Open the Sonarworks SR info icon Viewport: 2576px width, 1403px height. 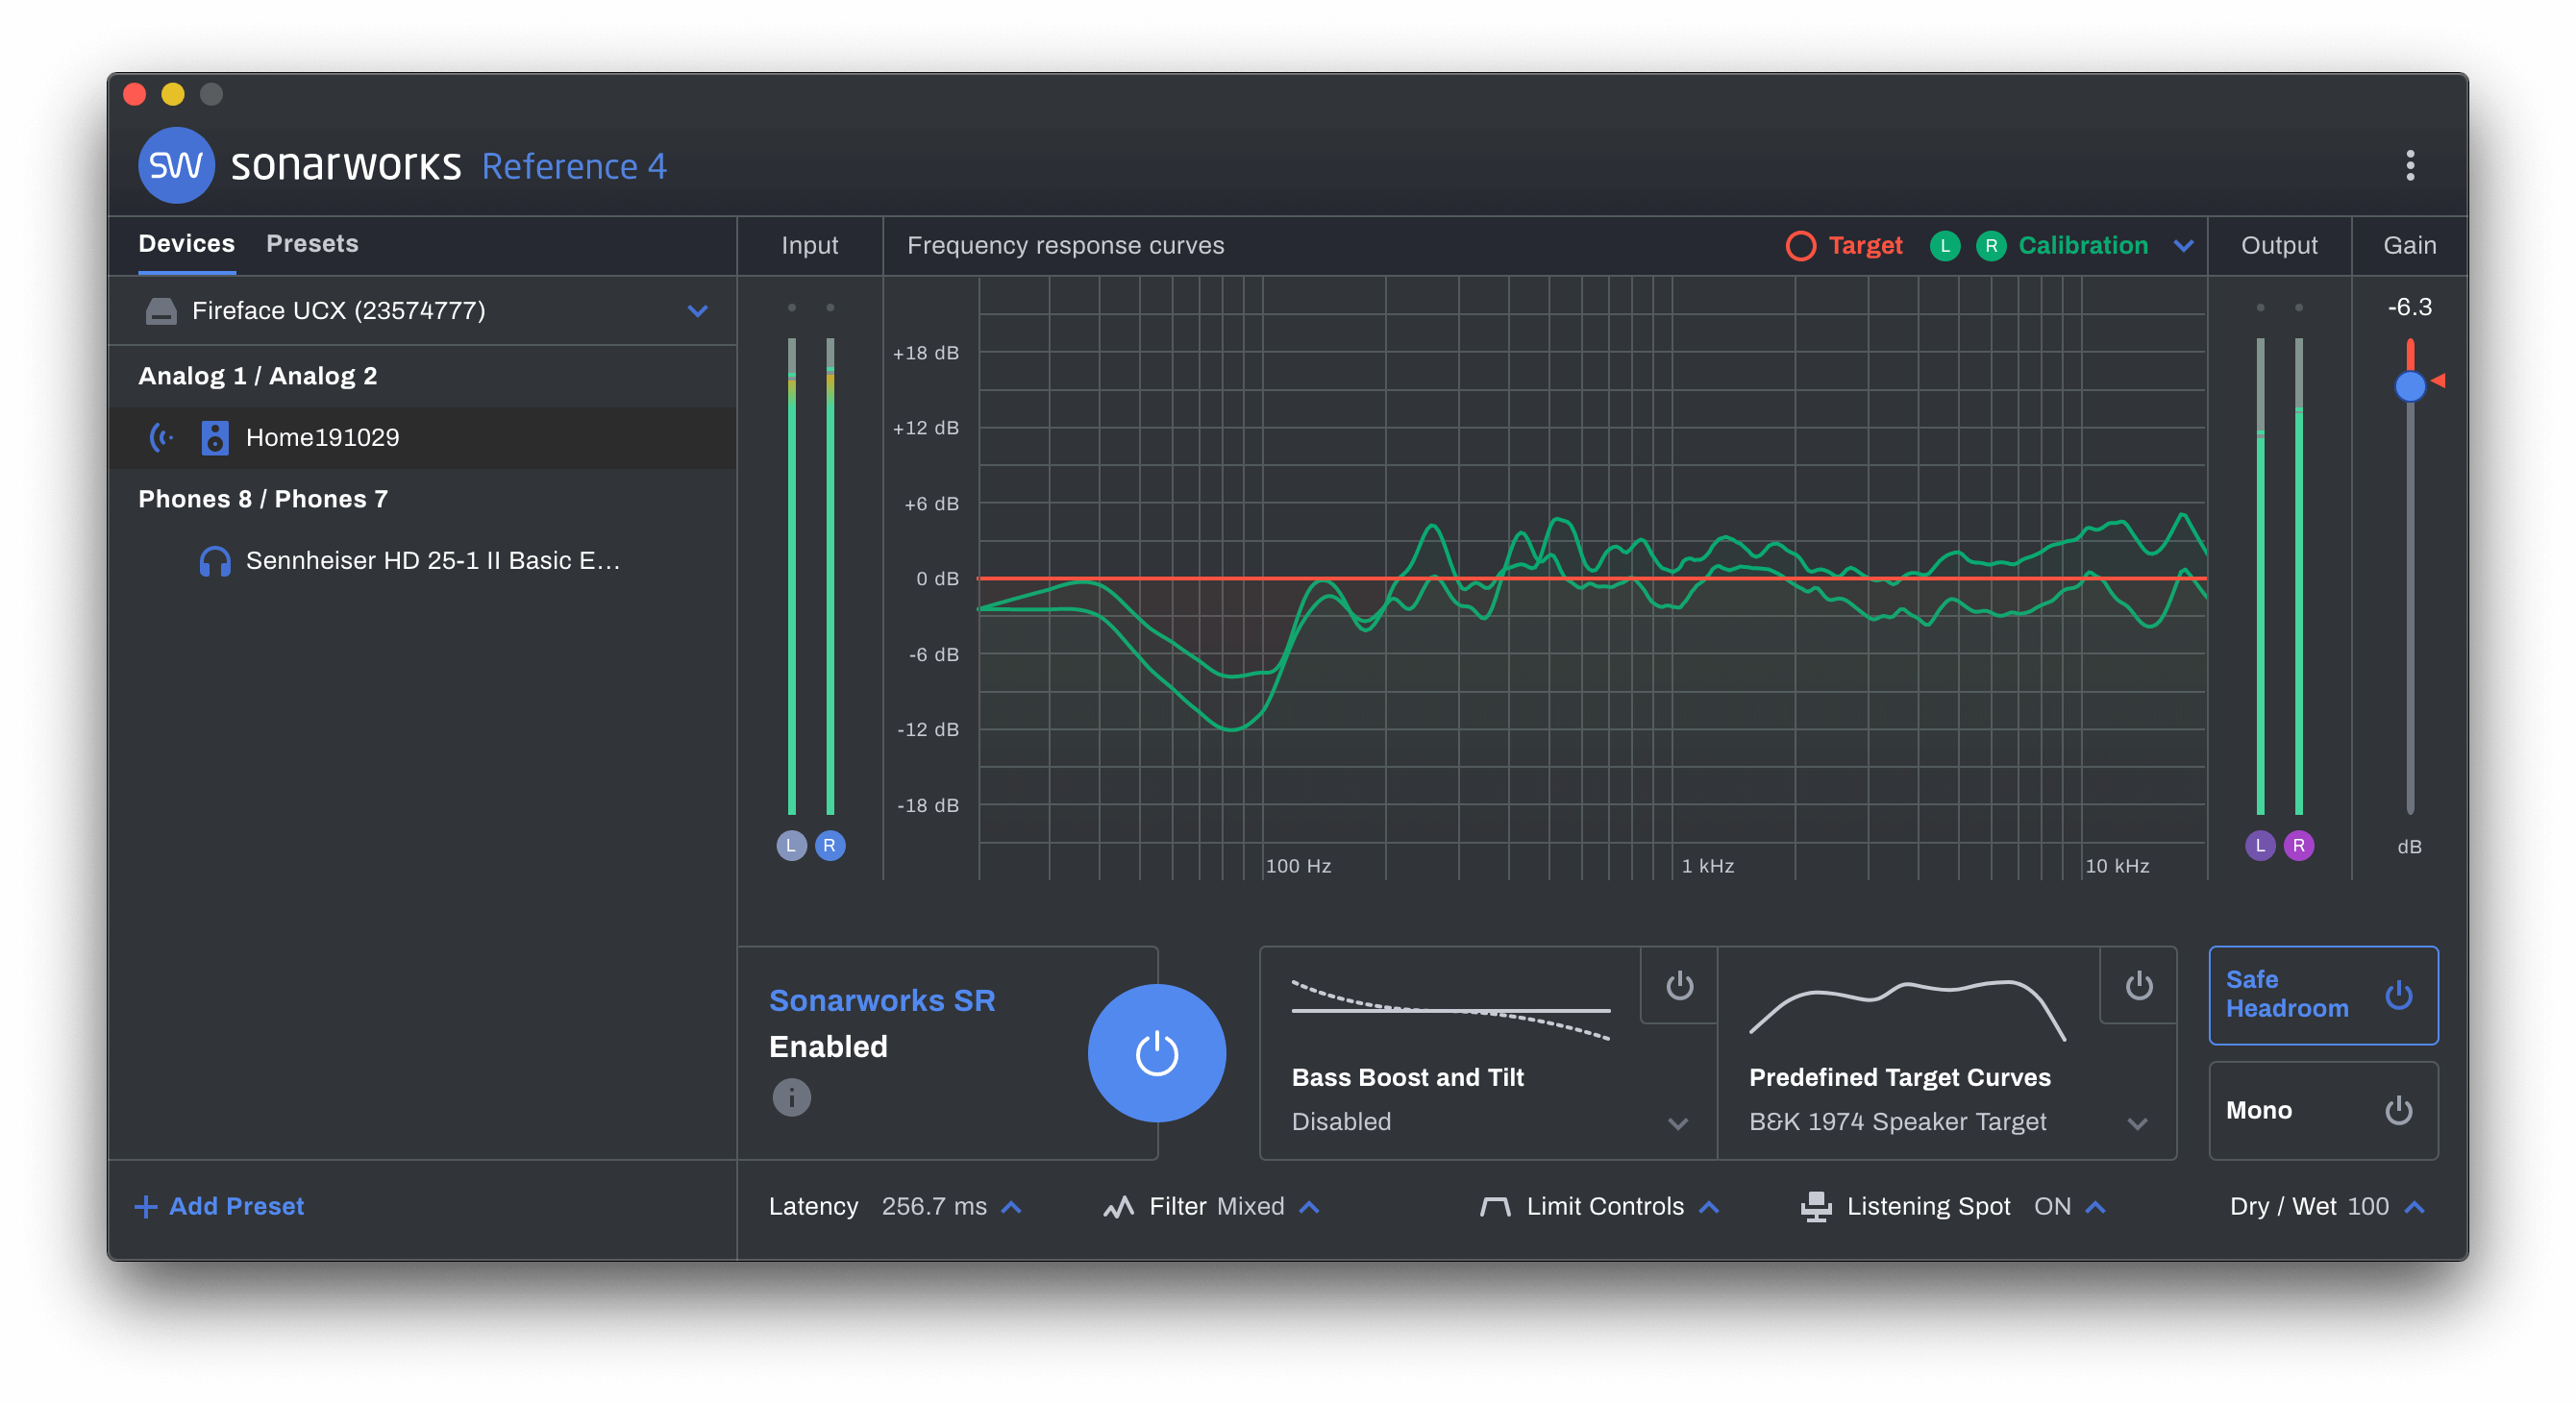(x=791, y=1097)
